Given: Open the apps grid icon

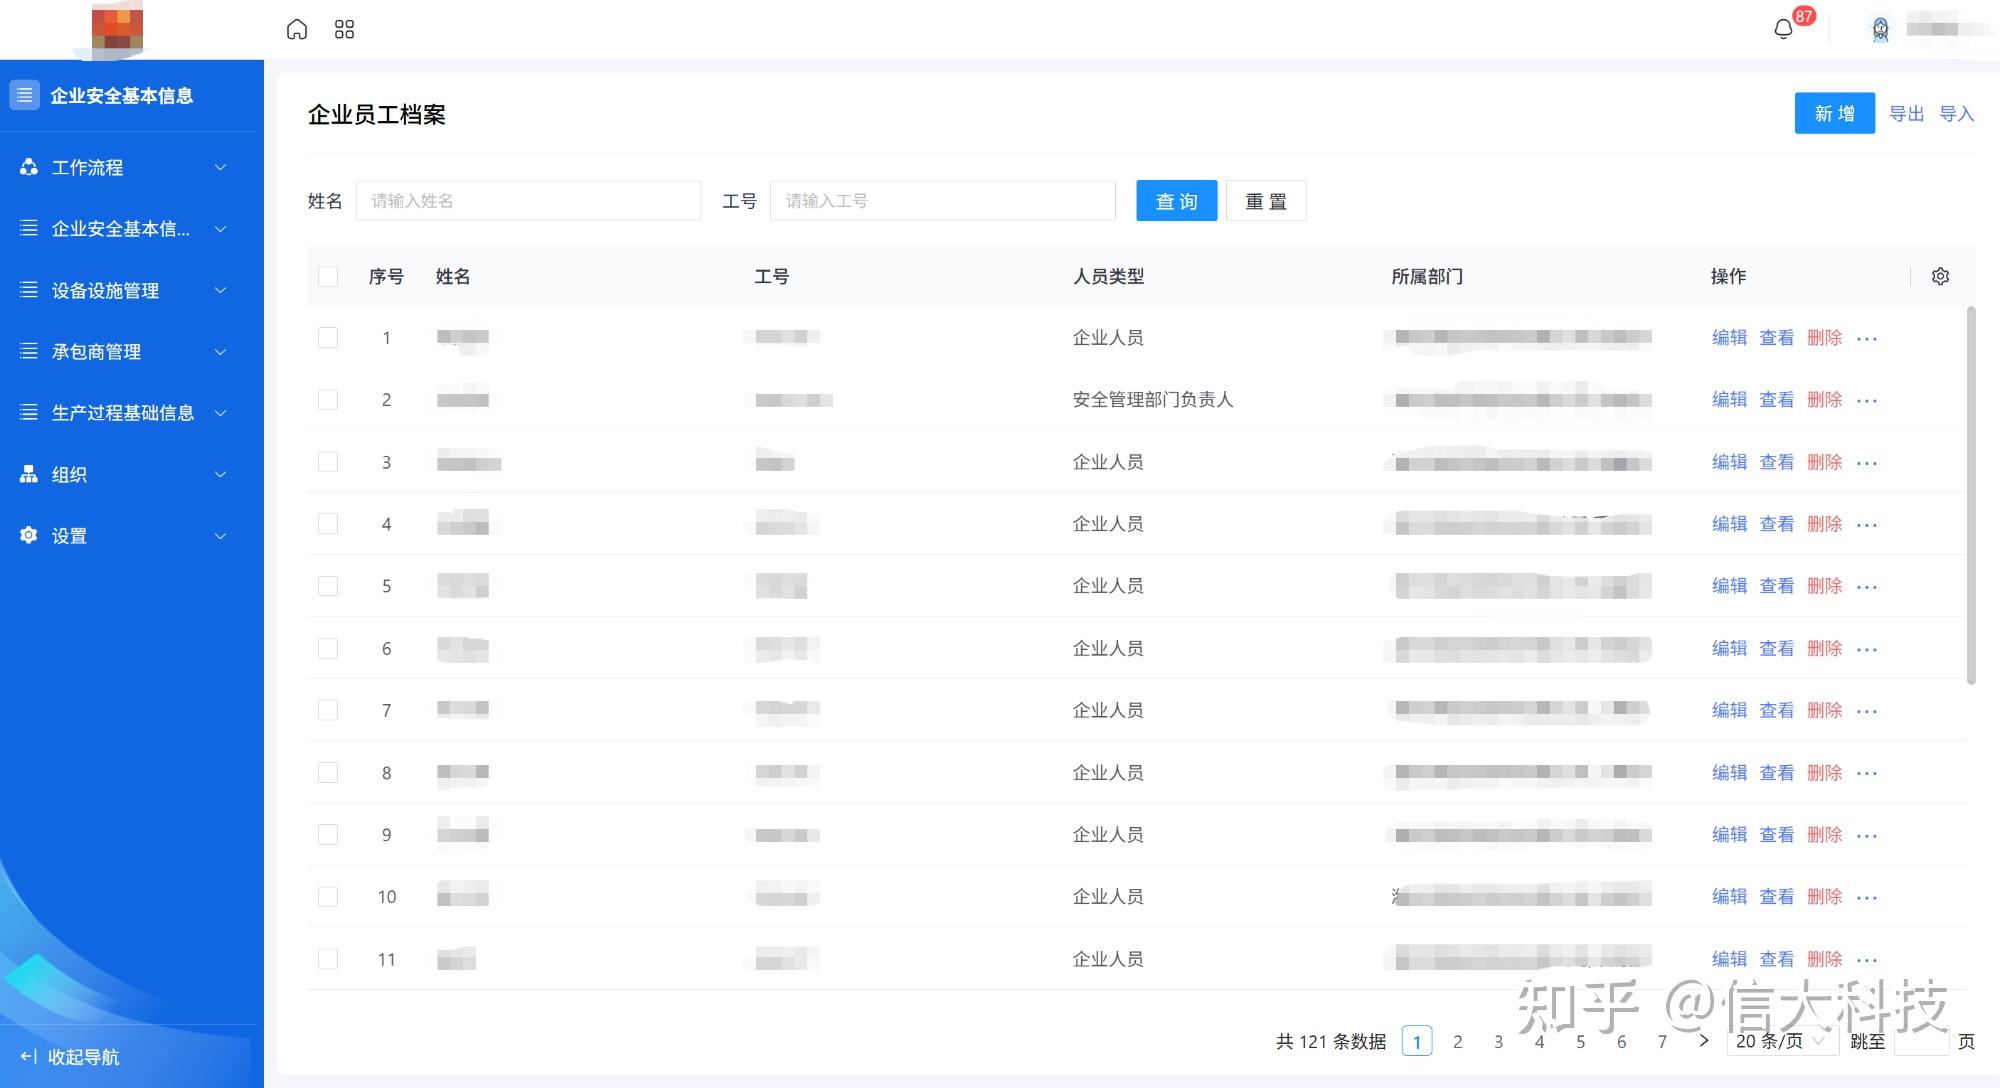Looking at the screenshot, I should (x=344, y=29).
